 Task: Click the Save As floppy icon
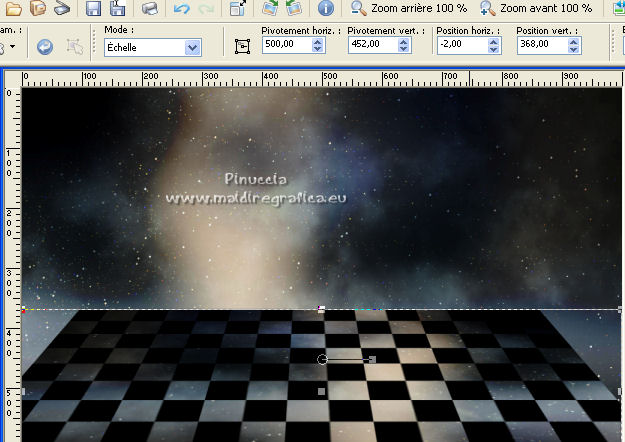tap(118, 8)
